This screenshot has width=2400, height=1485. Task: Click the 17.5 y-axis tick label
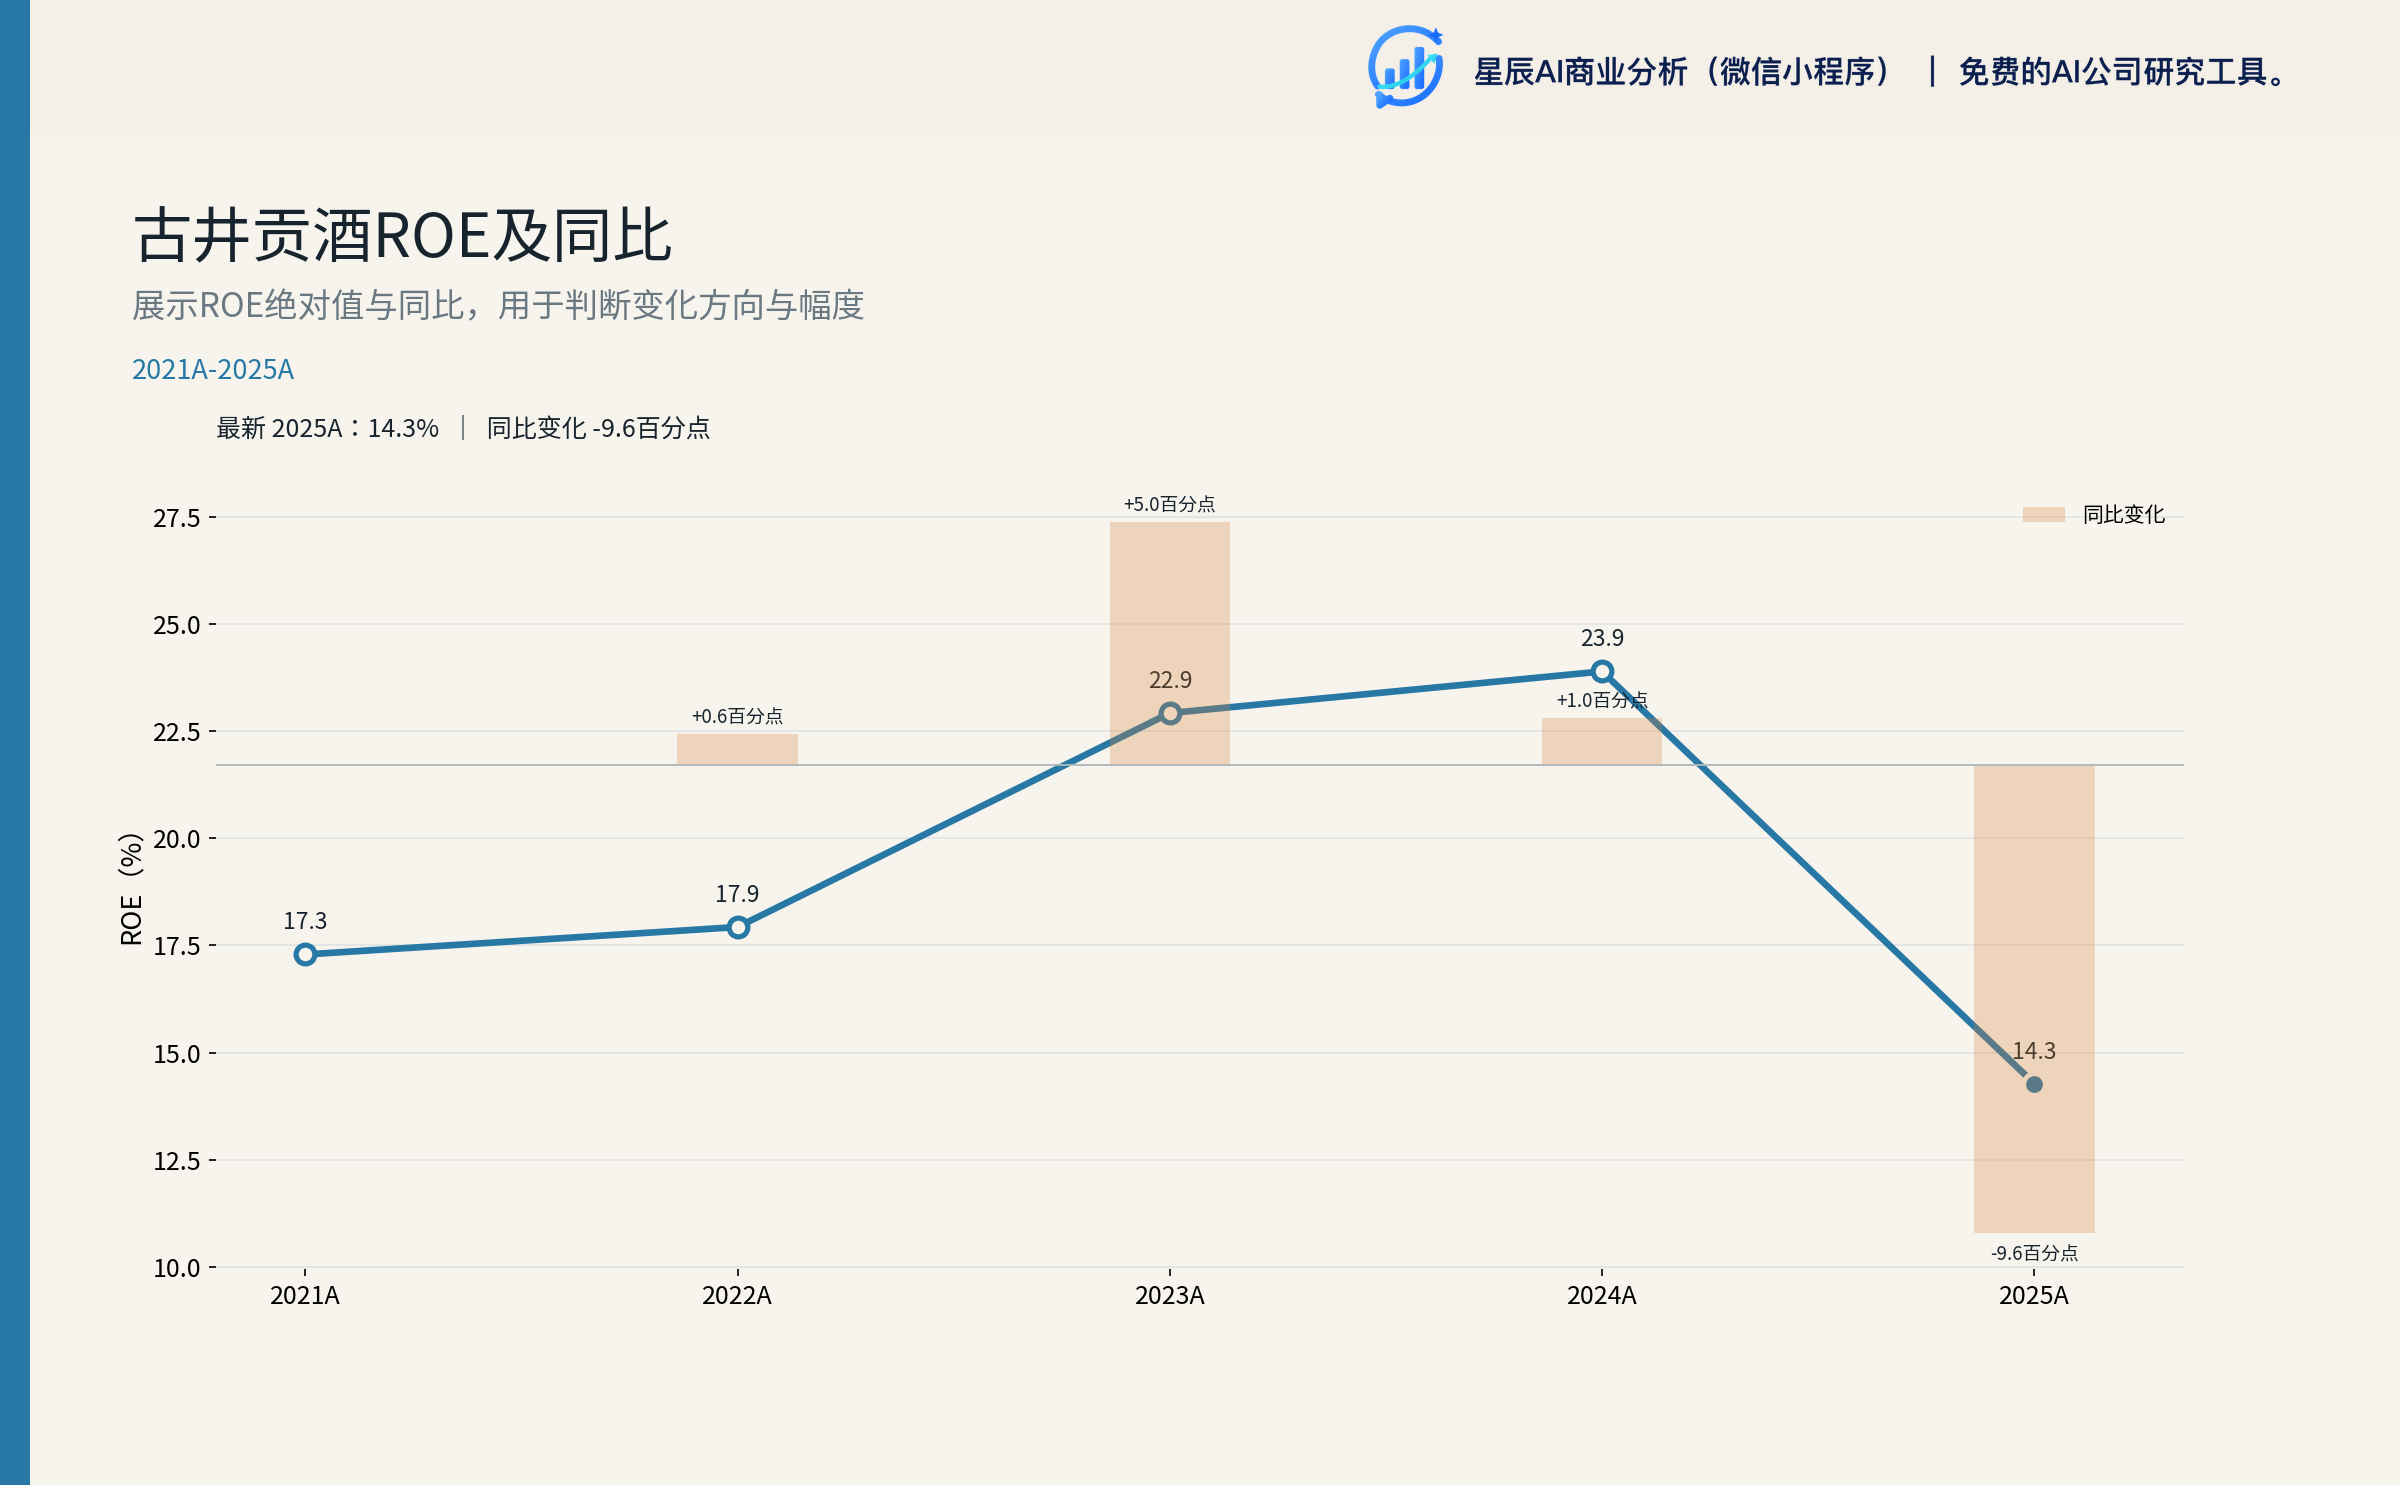(177, 946)
